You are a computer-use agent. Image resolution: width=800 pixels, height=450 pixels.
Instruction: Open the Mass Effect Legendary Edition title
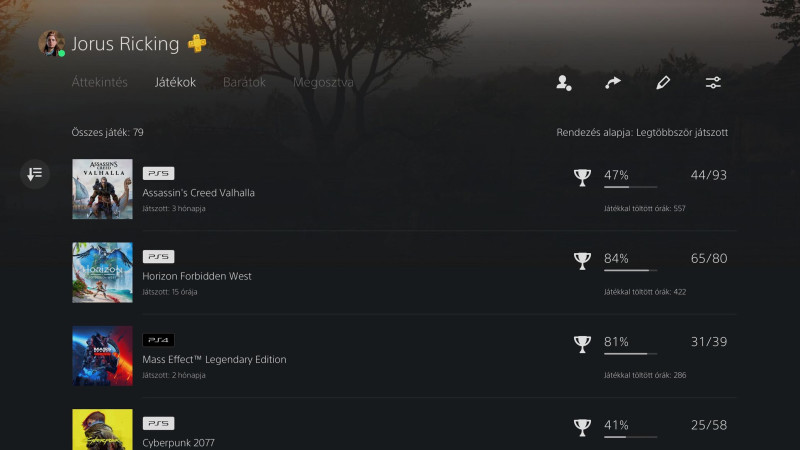[x=214, y=359]
